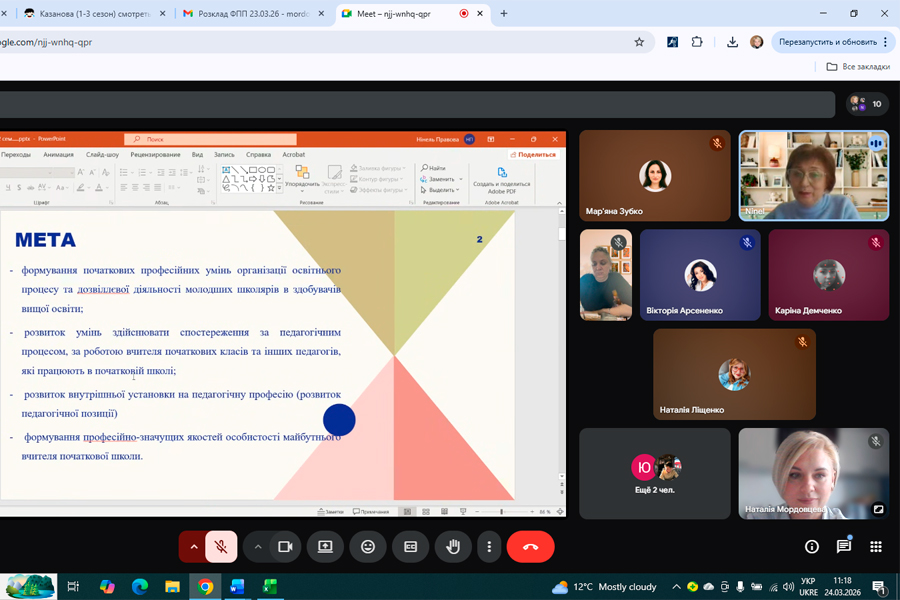Toggle the camera in Meet
Viewport: 900px width, 600px height.
click(285, 547)
